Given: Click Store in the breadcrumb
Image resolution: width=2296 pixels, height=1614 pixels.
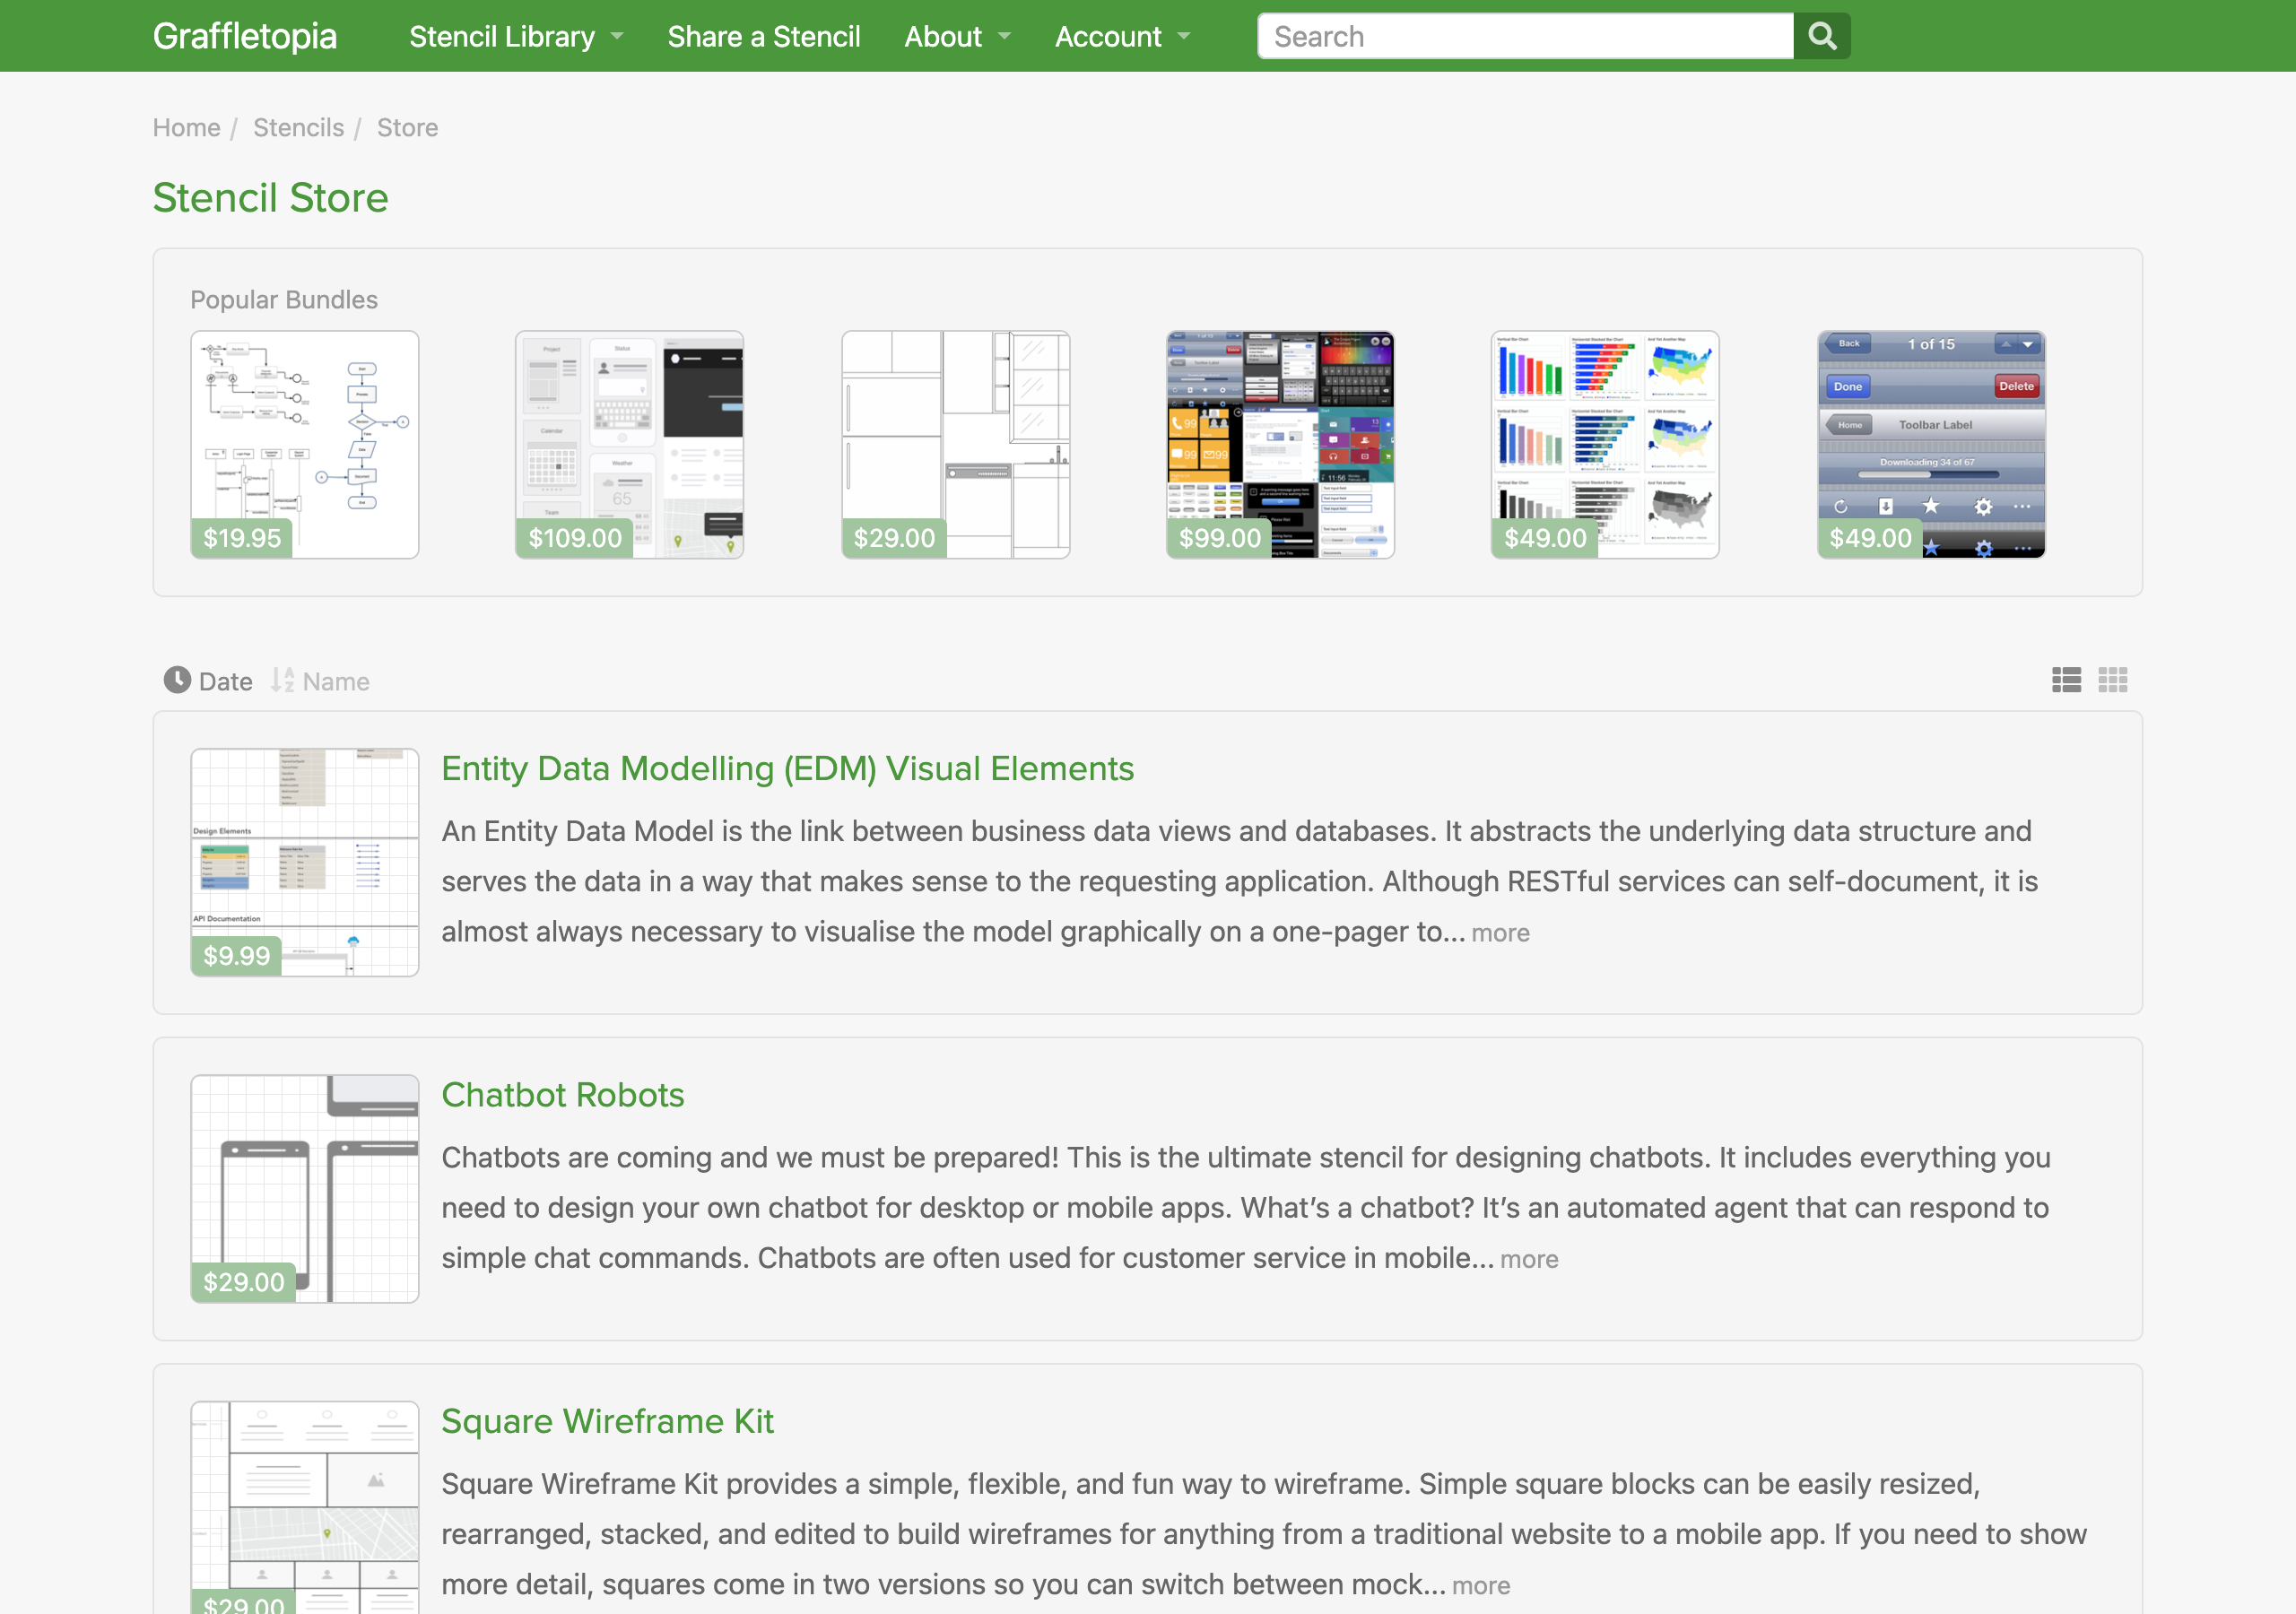Looking at the screenshot, I should [x=407, y=127].
